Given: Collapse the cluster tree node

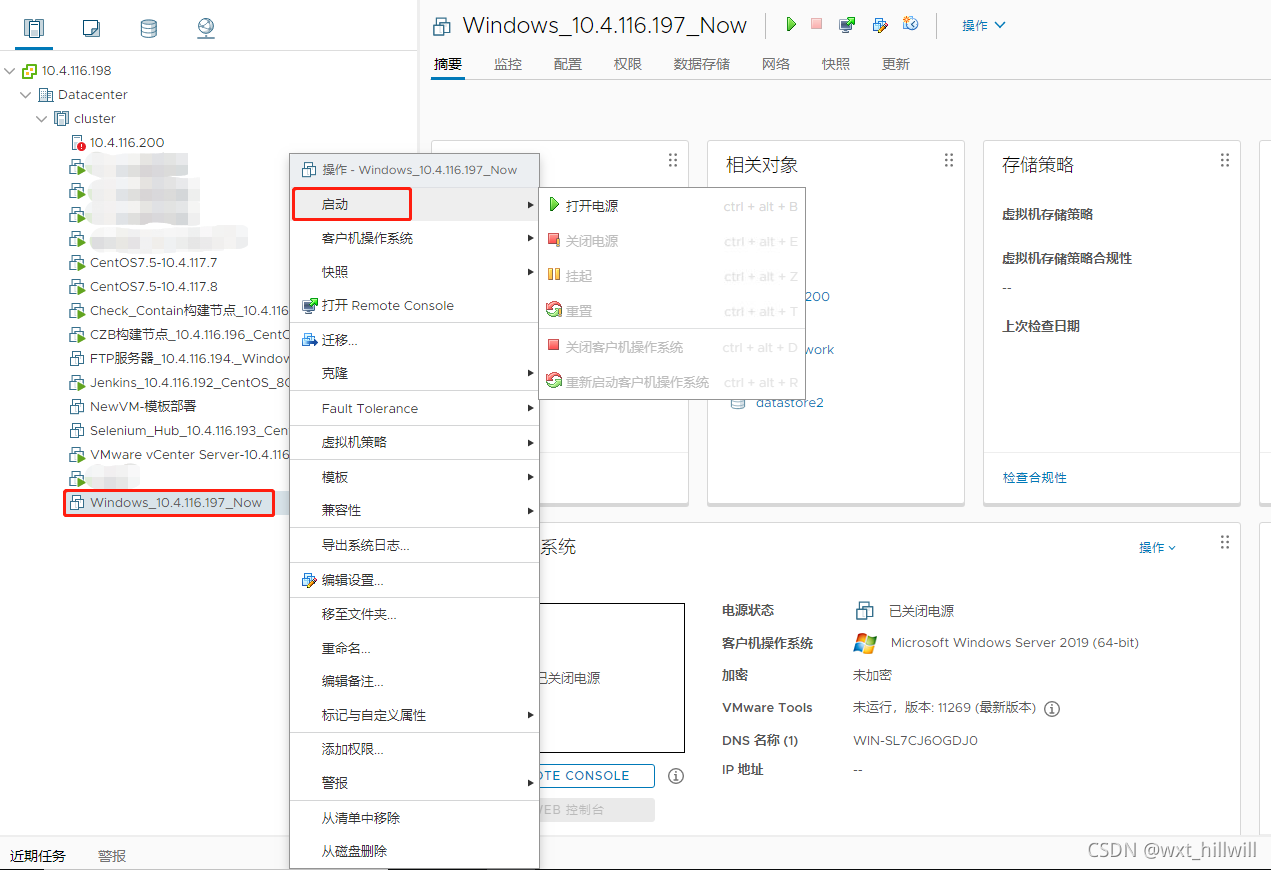Looking at the screenshot, I should pos(42,119).
